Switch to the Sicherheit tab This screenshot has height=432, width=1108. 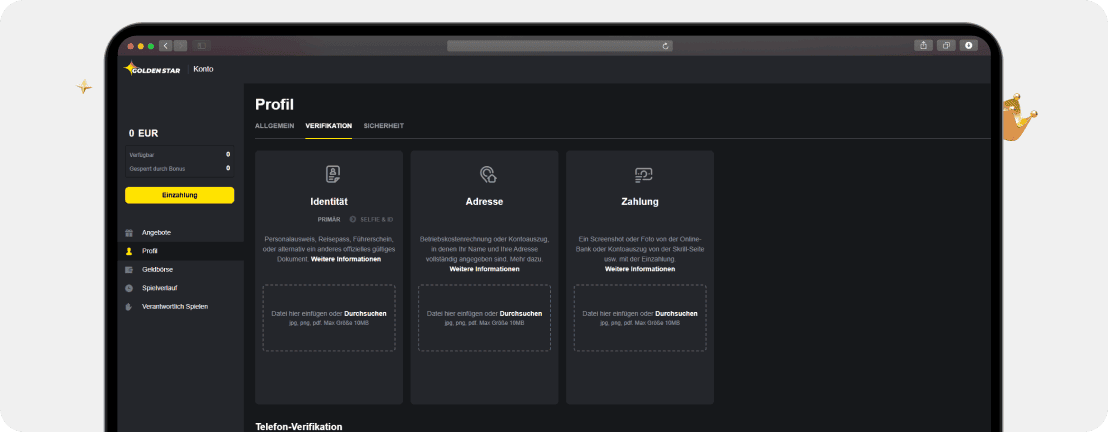click(384, 126)
